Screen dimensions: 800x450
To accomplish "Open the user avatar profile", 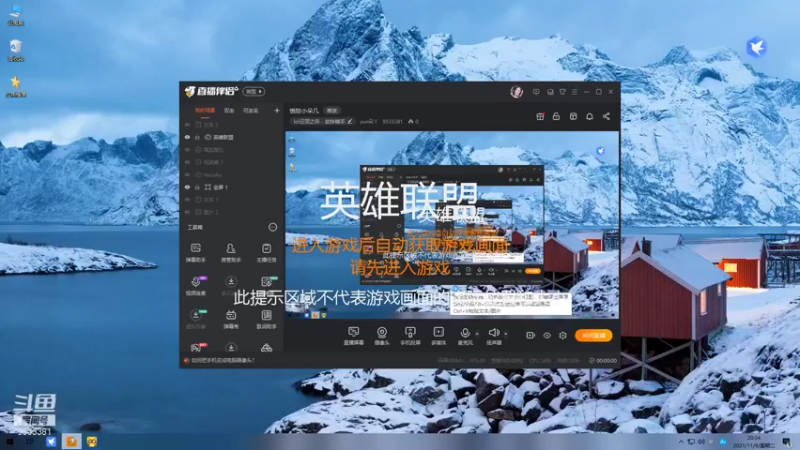I will click(516, 92).
